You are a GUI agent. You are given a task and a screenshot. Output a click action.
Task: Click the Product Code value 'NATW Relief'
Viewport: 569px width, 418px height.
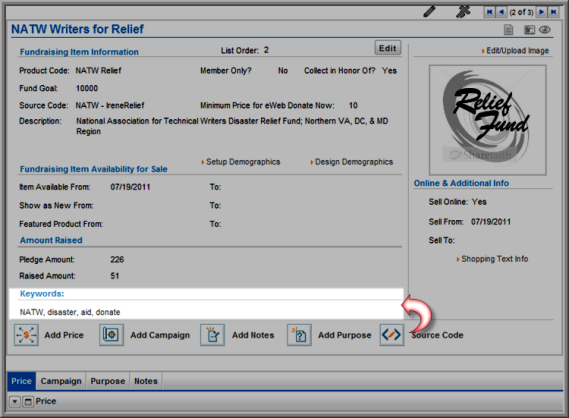pyautogui.click(x=98, y=71)
